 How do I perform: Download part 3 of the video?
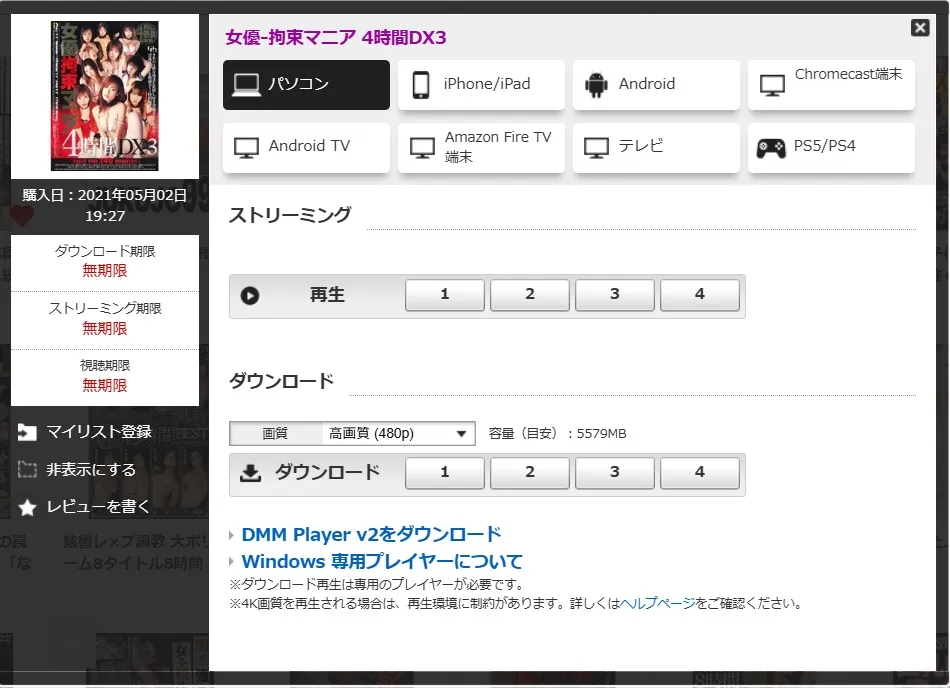point(614,473)
